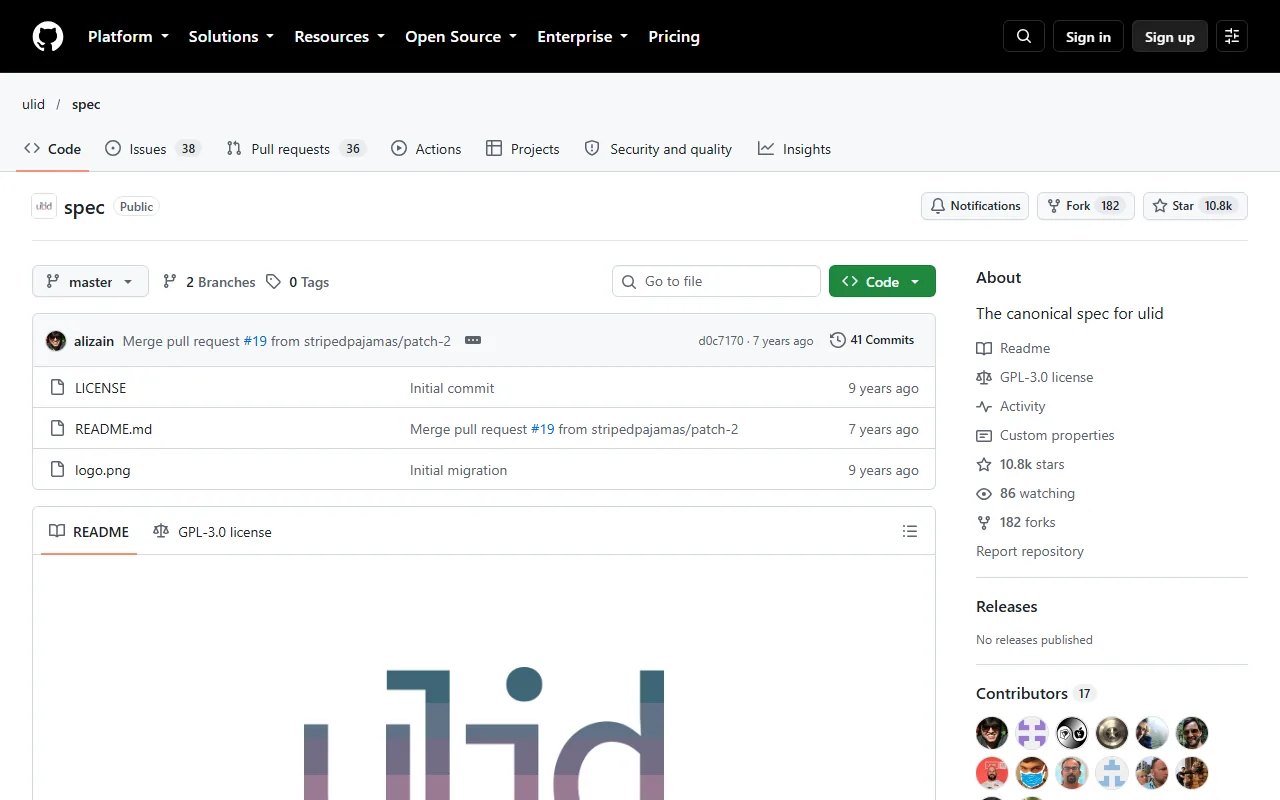Open the ulid owner link

(x=34, y=104)
